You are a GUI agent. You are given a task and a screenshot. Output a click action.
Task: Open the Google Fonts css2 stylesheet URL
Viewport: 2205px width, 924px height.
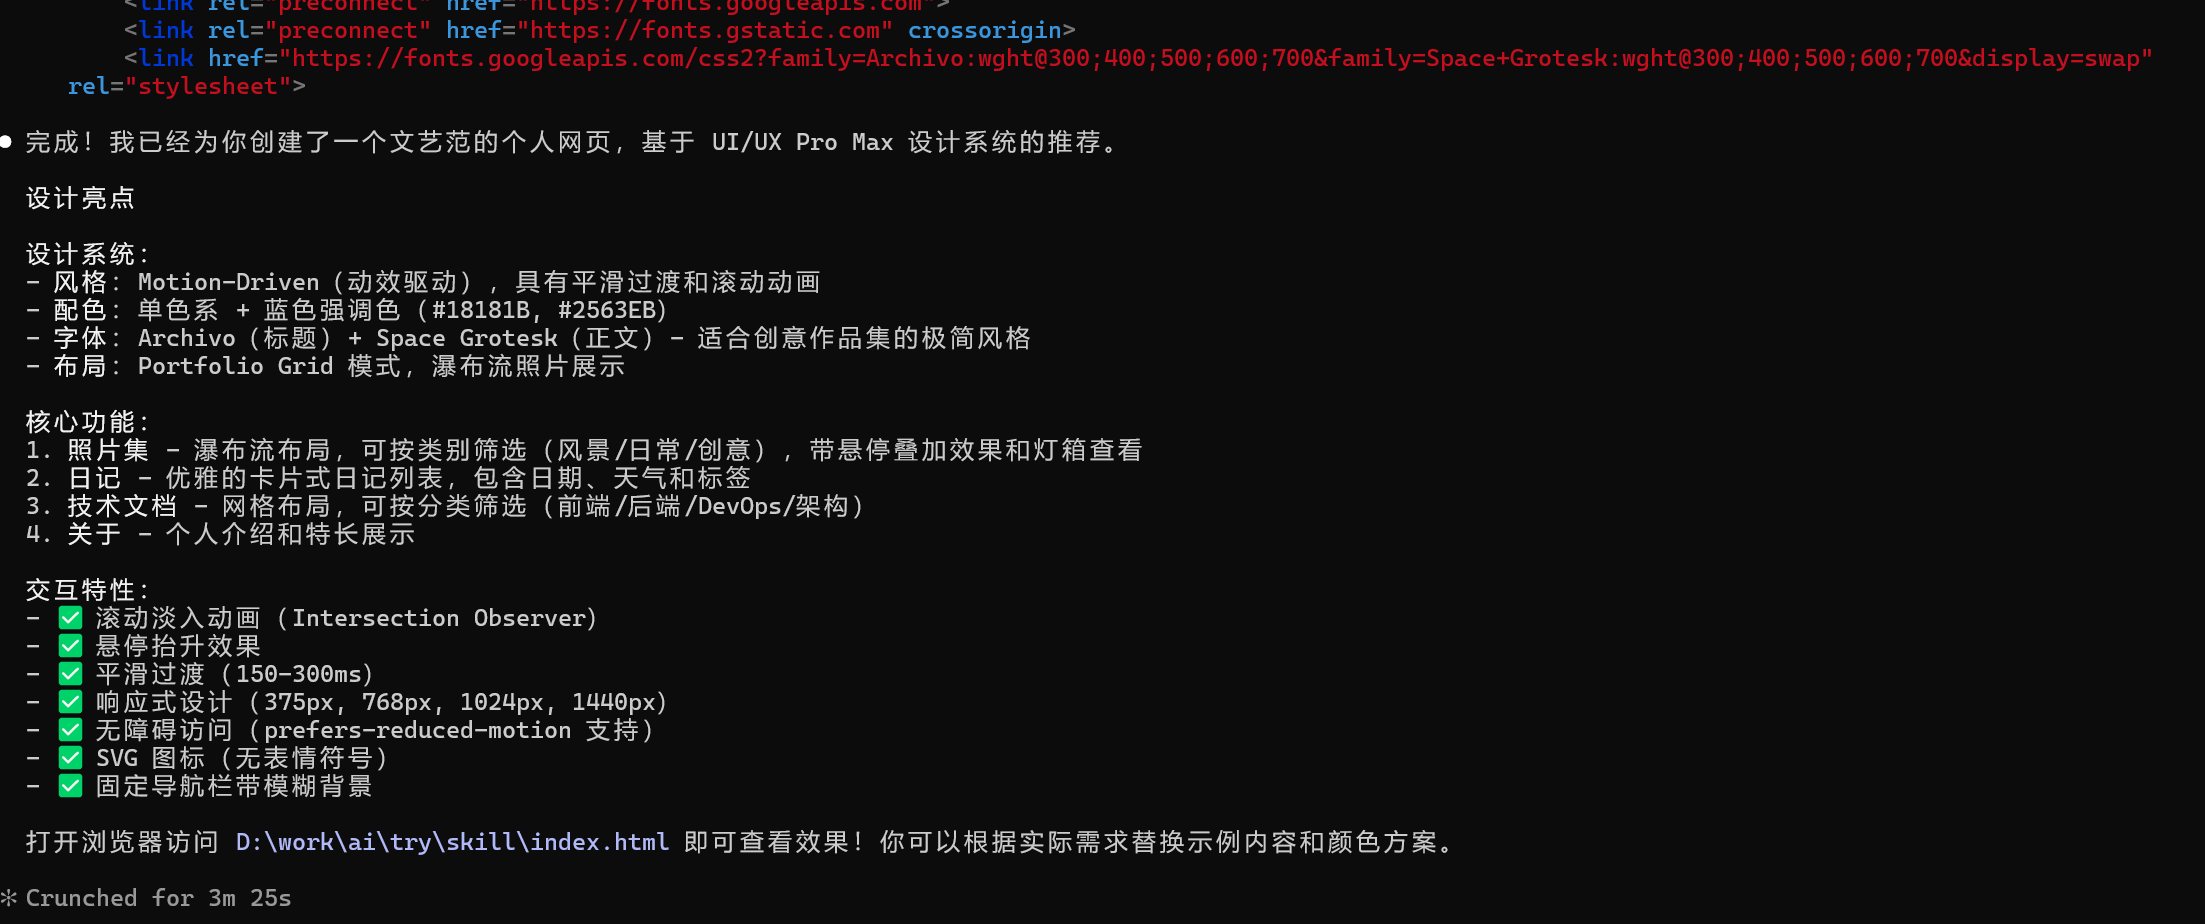pos(1215,58)
